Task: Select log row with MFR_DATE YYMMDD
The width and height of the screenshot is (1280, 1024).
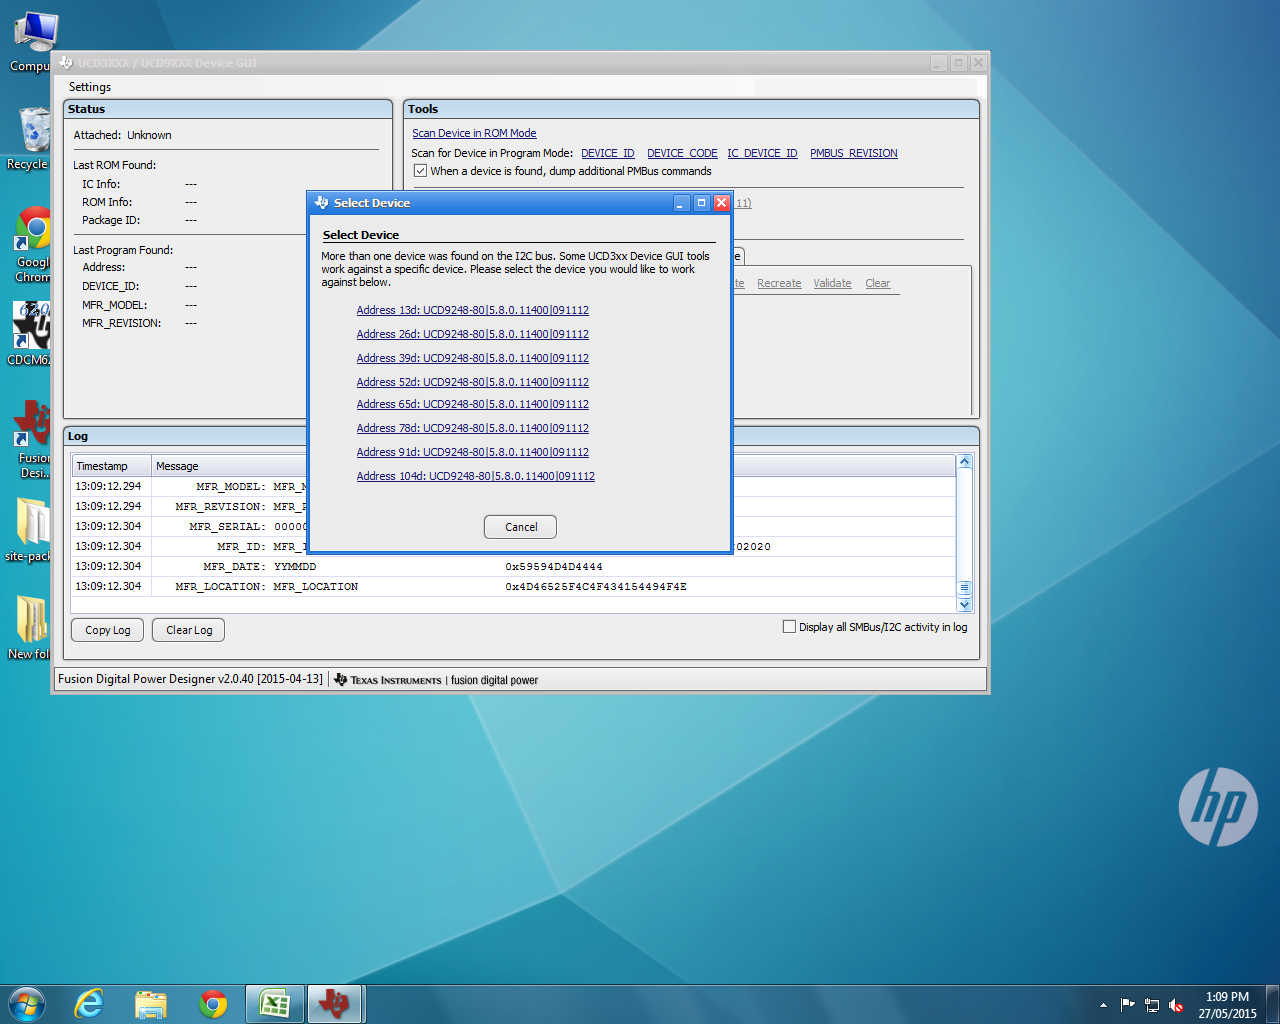Action: (514, 567)
